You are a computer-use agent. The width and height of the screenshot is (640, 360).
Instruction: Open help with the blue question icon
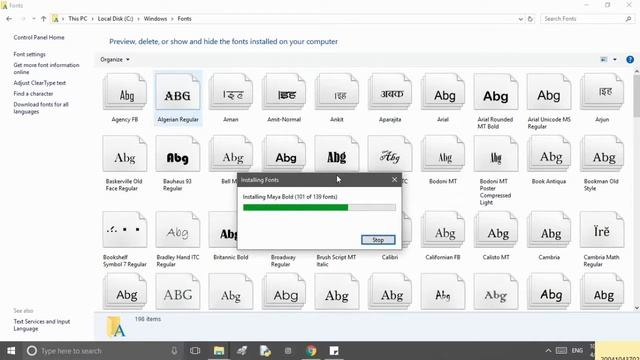click(x=630, y=60)
